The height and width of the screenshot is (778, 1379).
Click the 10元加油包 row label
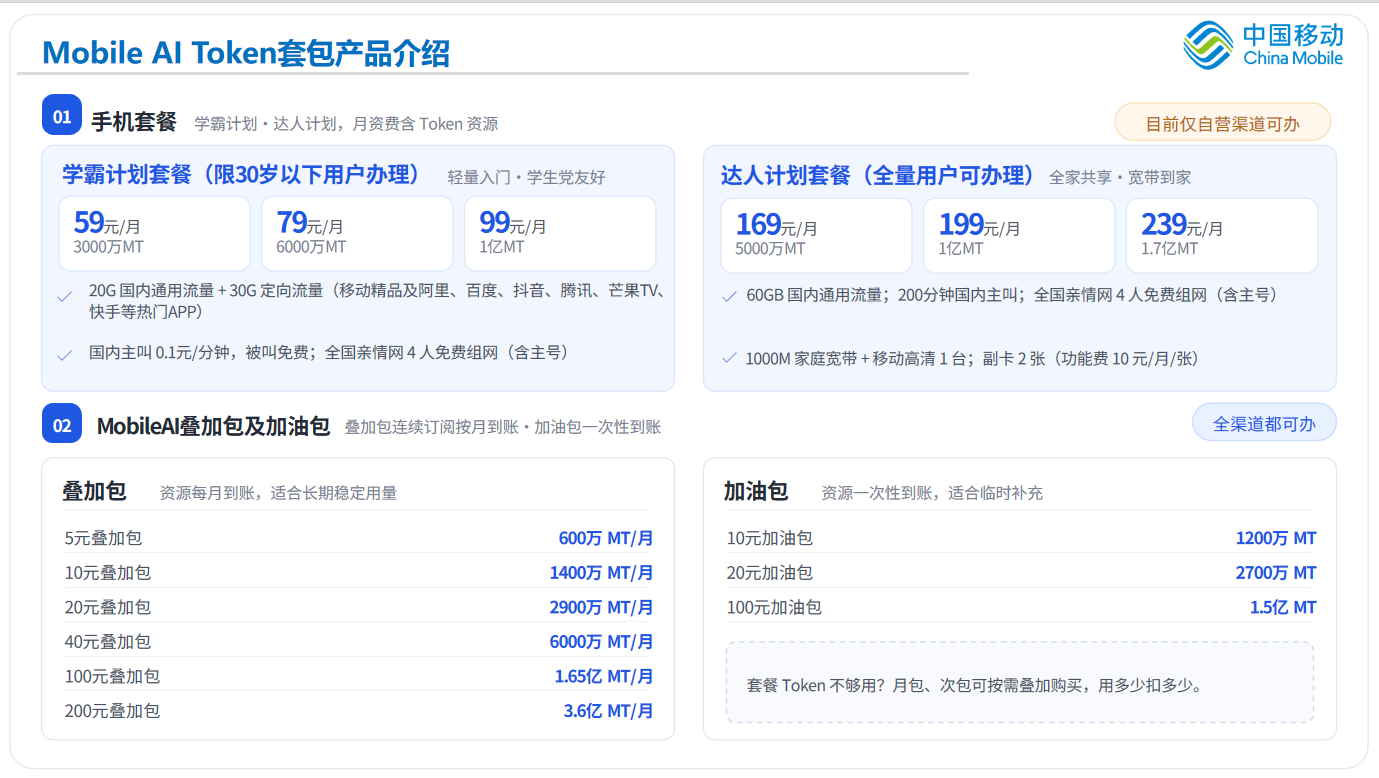tap(770, 538)
